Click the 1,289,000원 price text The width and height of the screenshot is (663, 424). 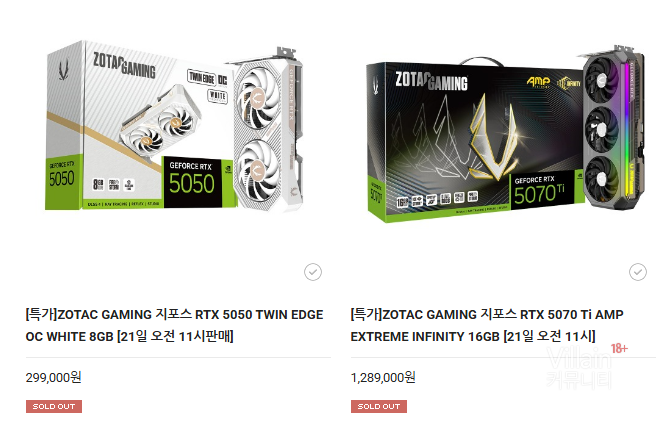coord(383,377)
